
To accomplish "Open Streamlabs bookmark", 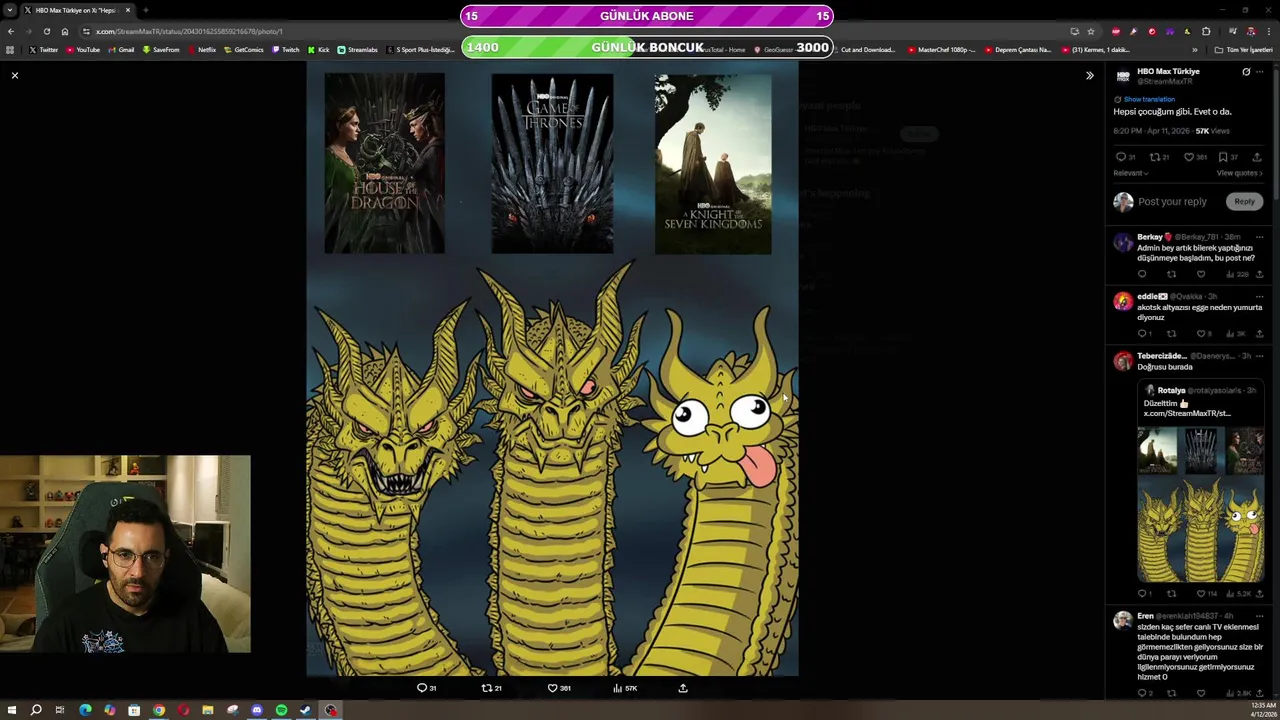I will [357, 49].
